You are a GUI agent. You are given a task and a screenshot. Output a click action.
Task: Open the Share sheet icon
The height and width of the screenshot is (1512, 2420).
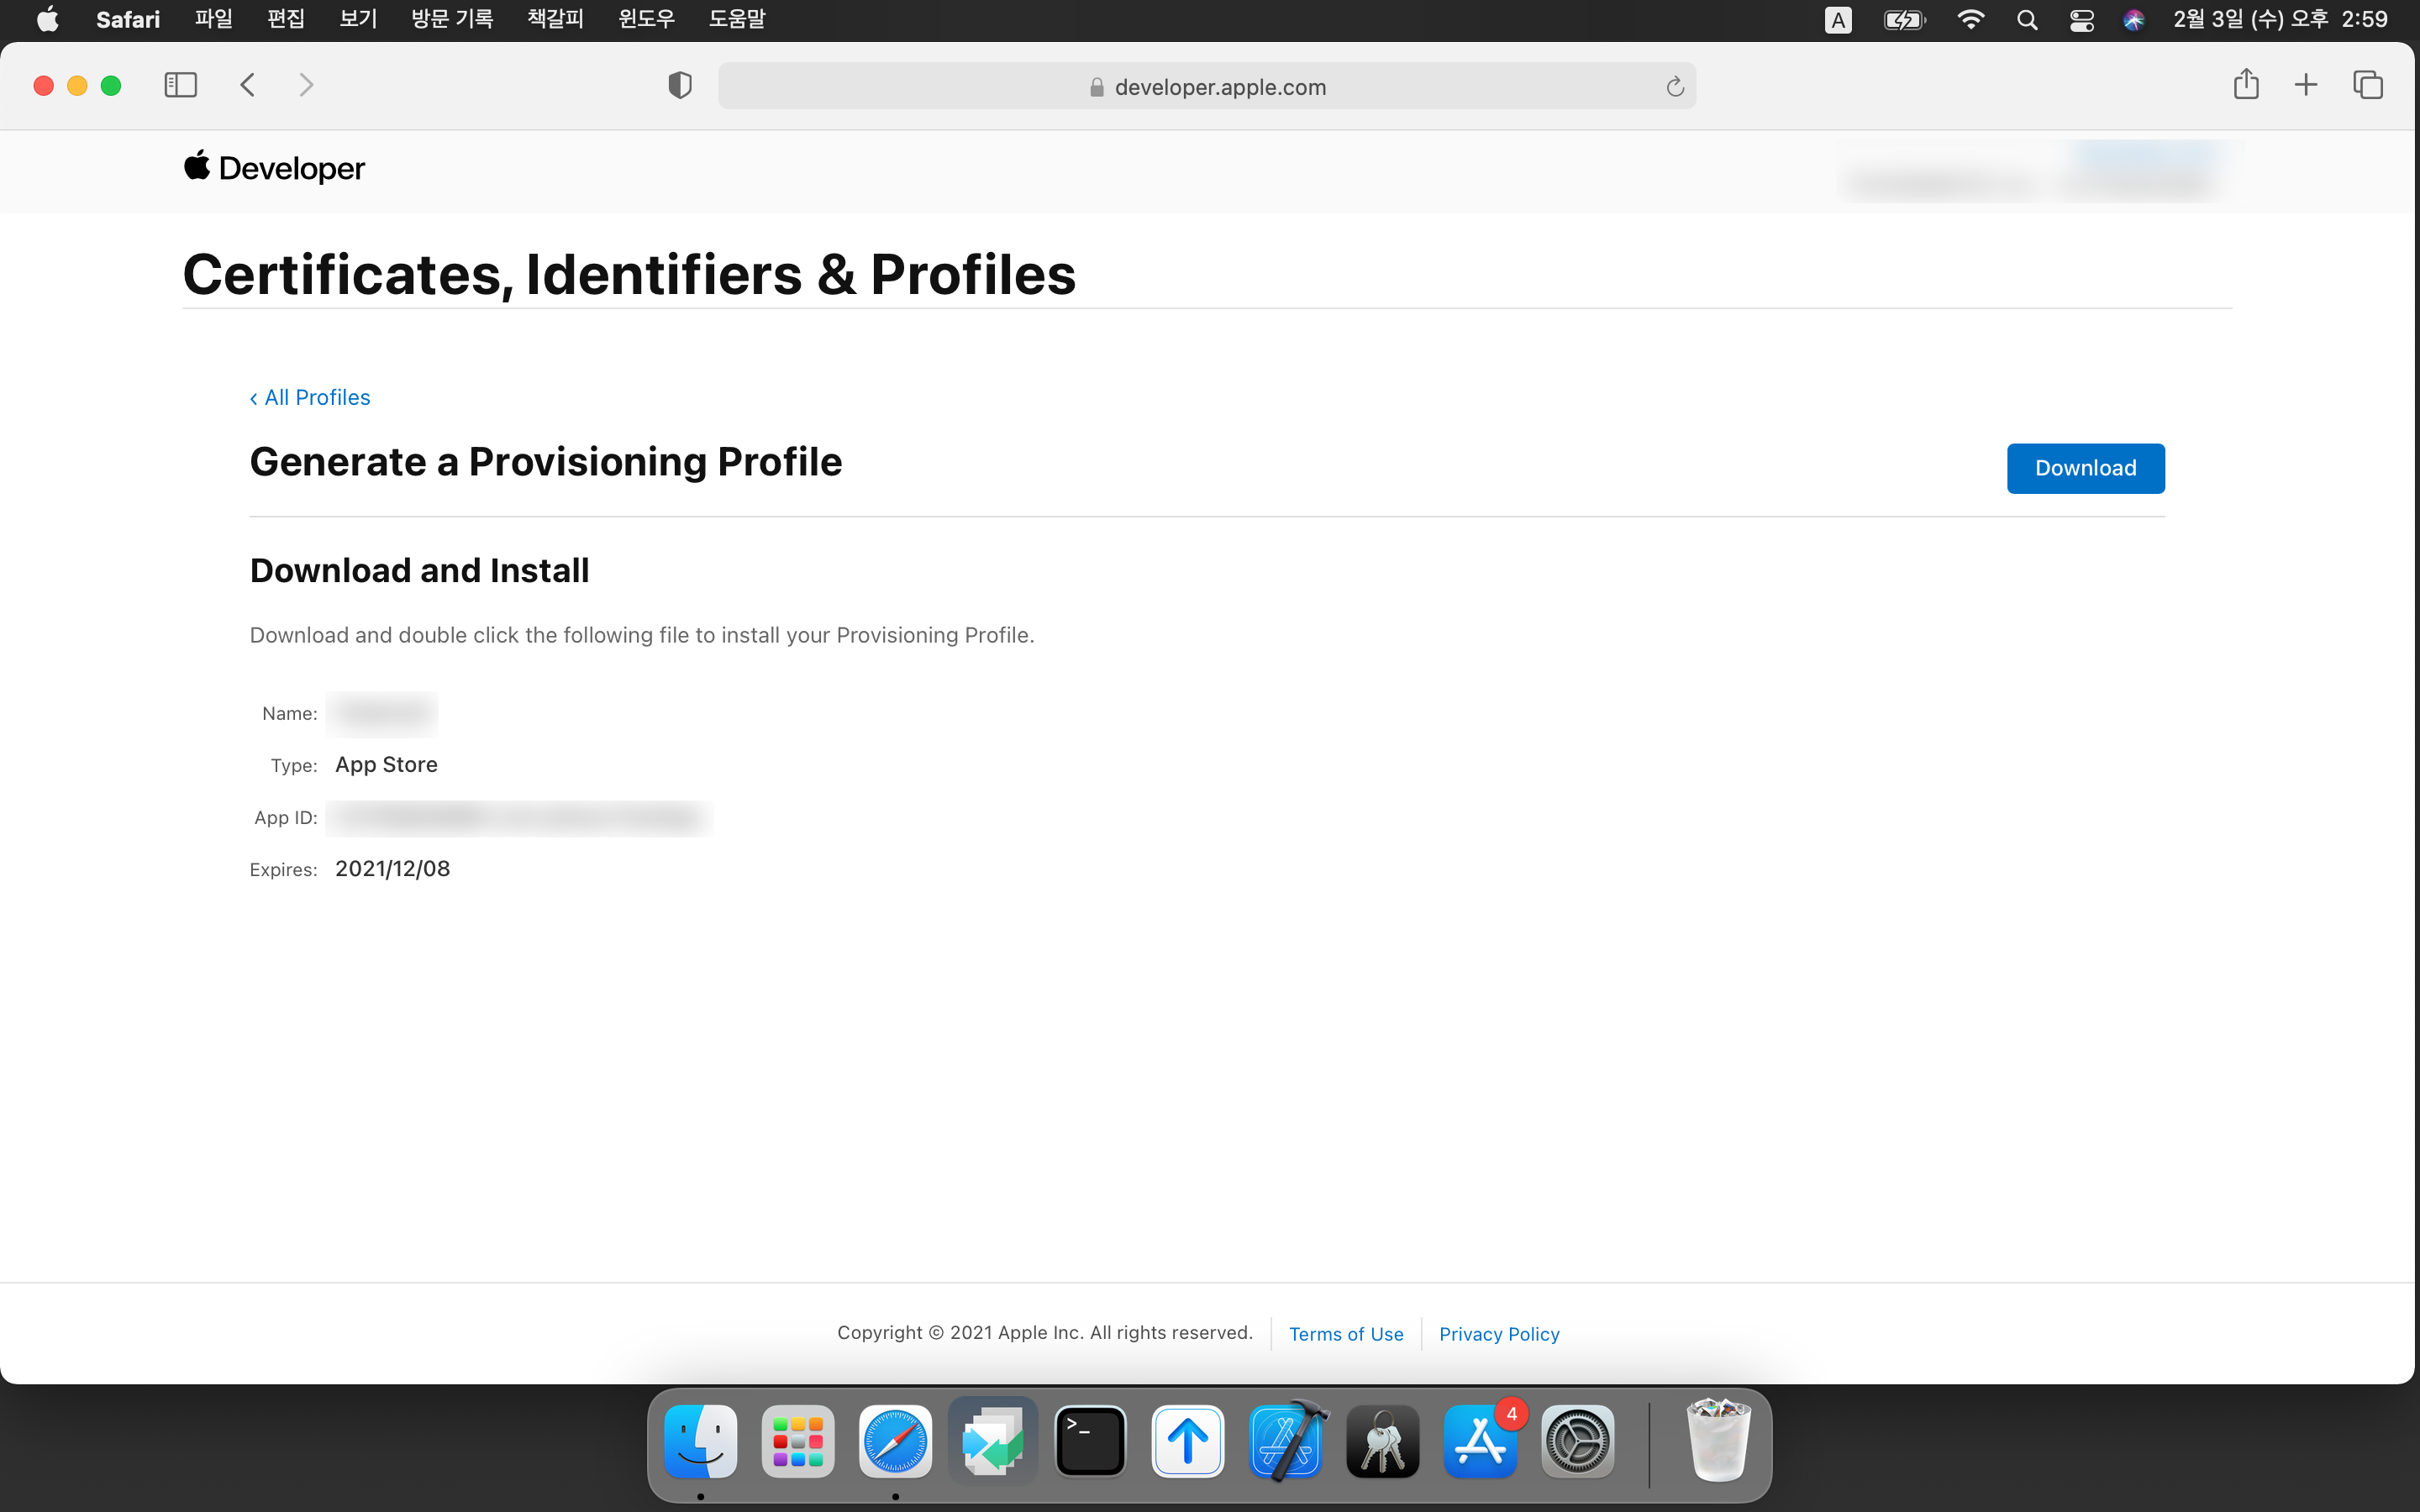coord(2246,85)
